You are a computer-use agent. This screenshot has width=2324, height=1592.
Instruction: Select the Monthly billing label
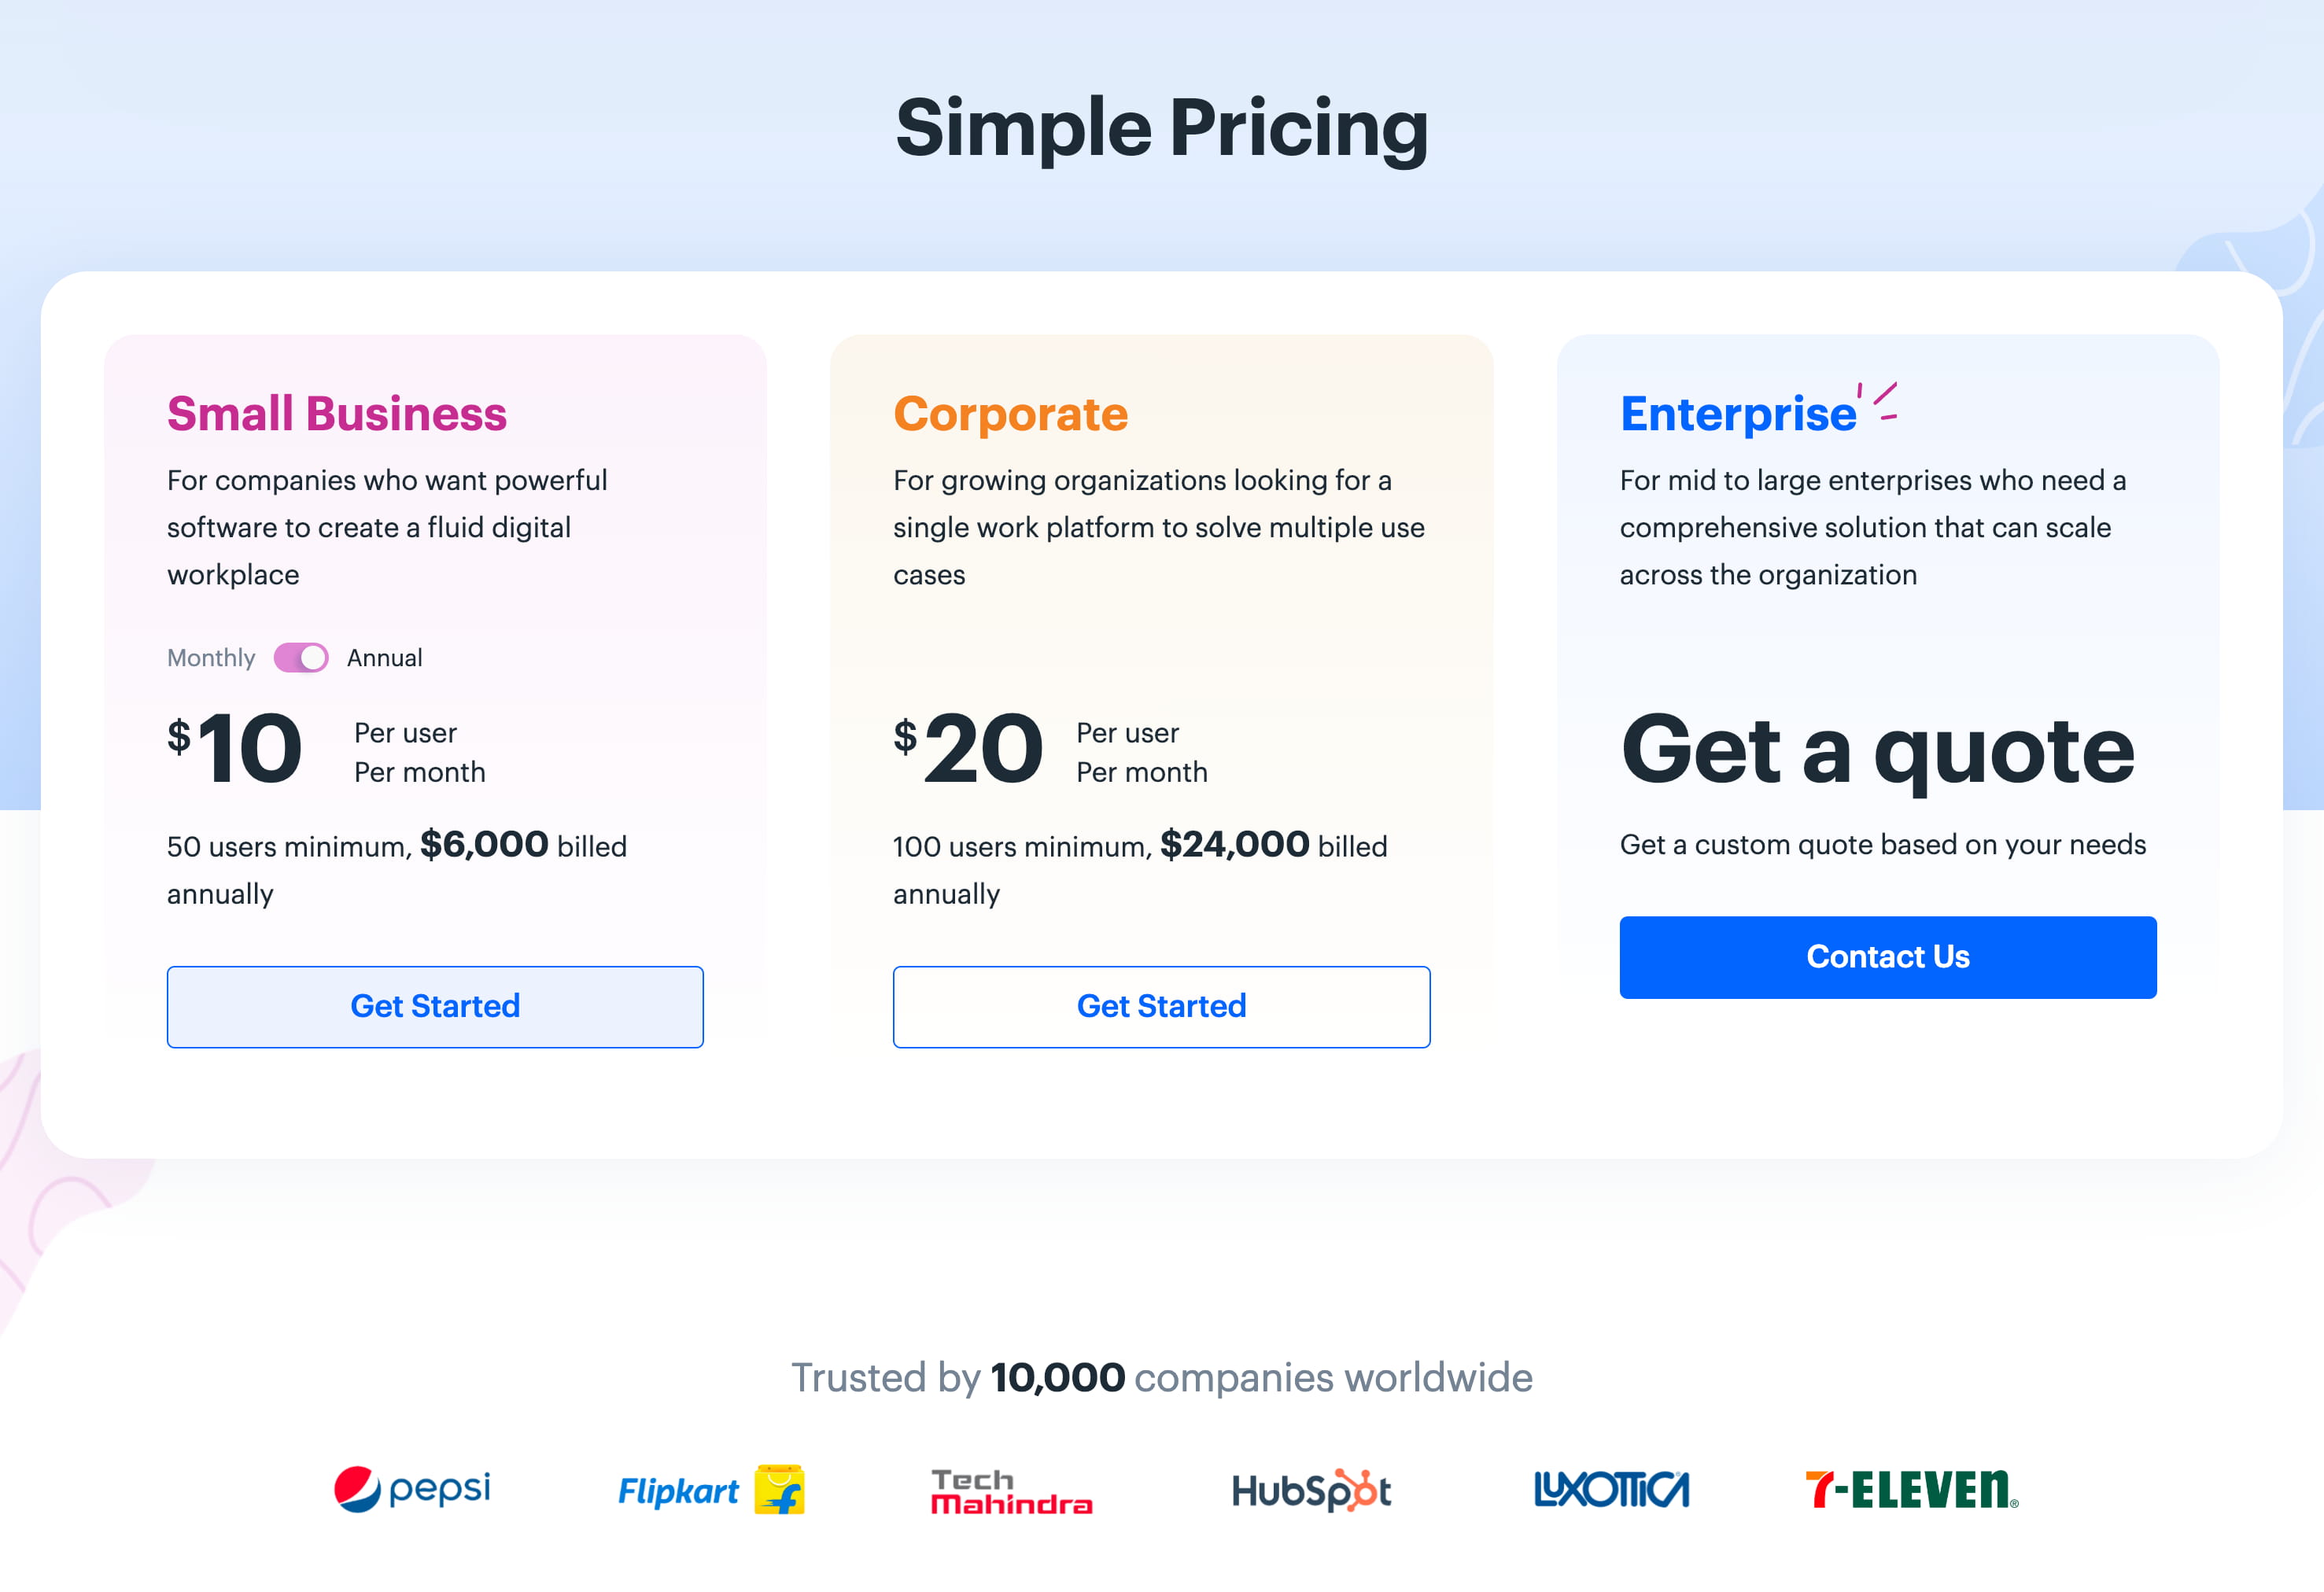(211, 658)
